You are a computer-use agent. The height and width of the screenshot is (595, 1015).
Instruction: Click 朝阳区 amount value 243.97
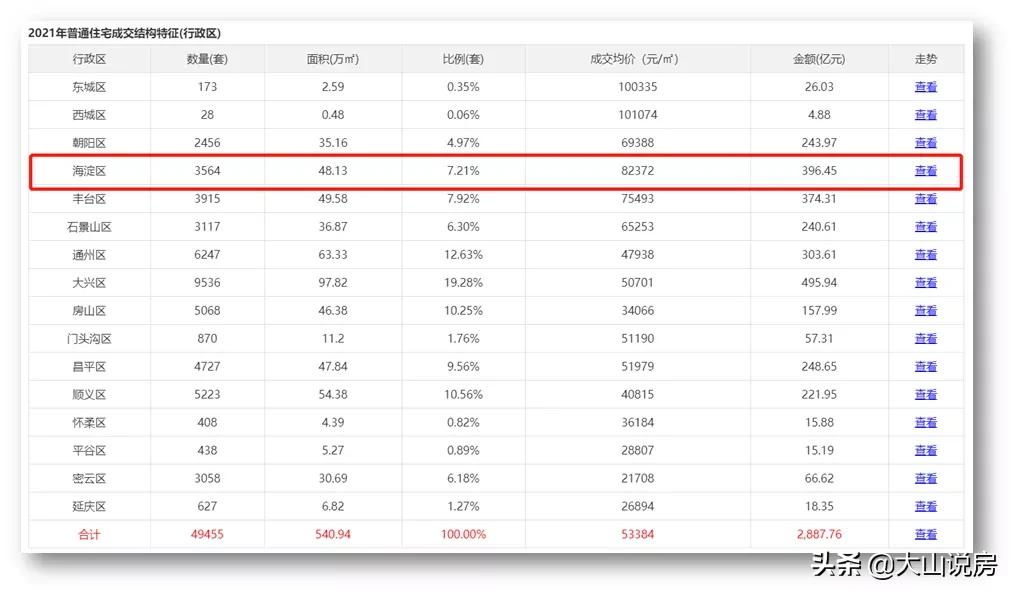pos(819,142)
